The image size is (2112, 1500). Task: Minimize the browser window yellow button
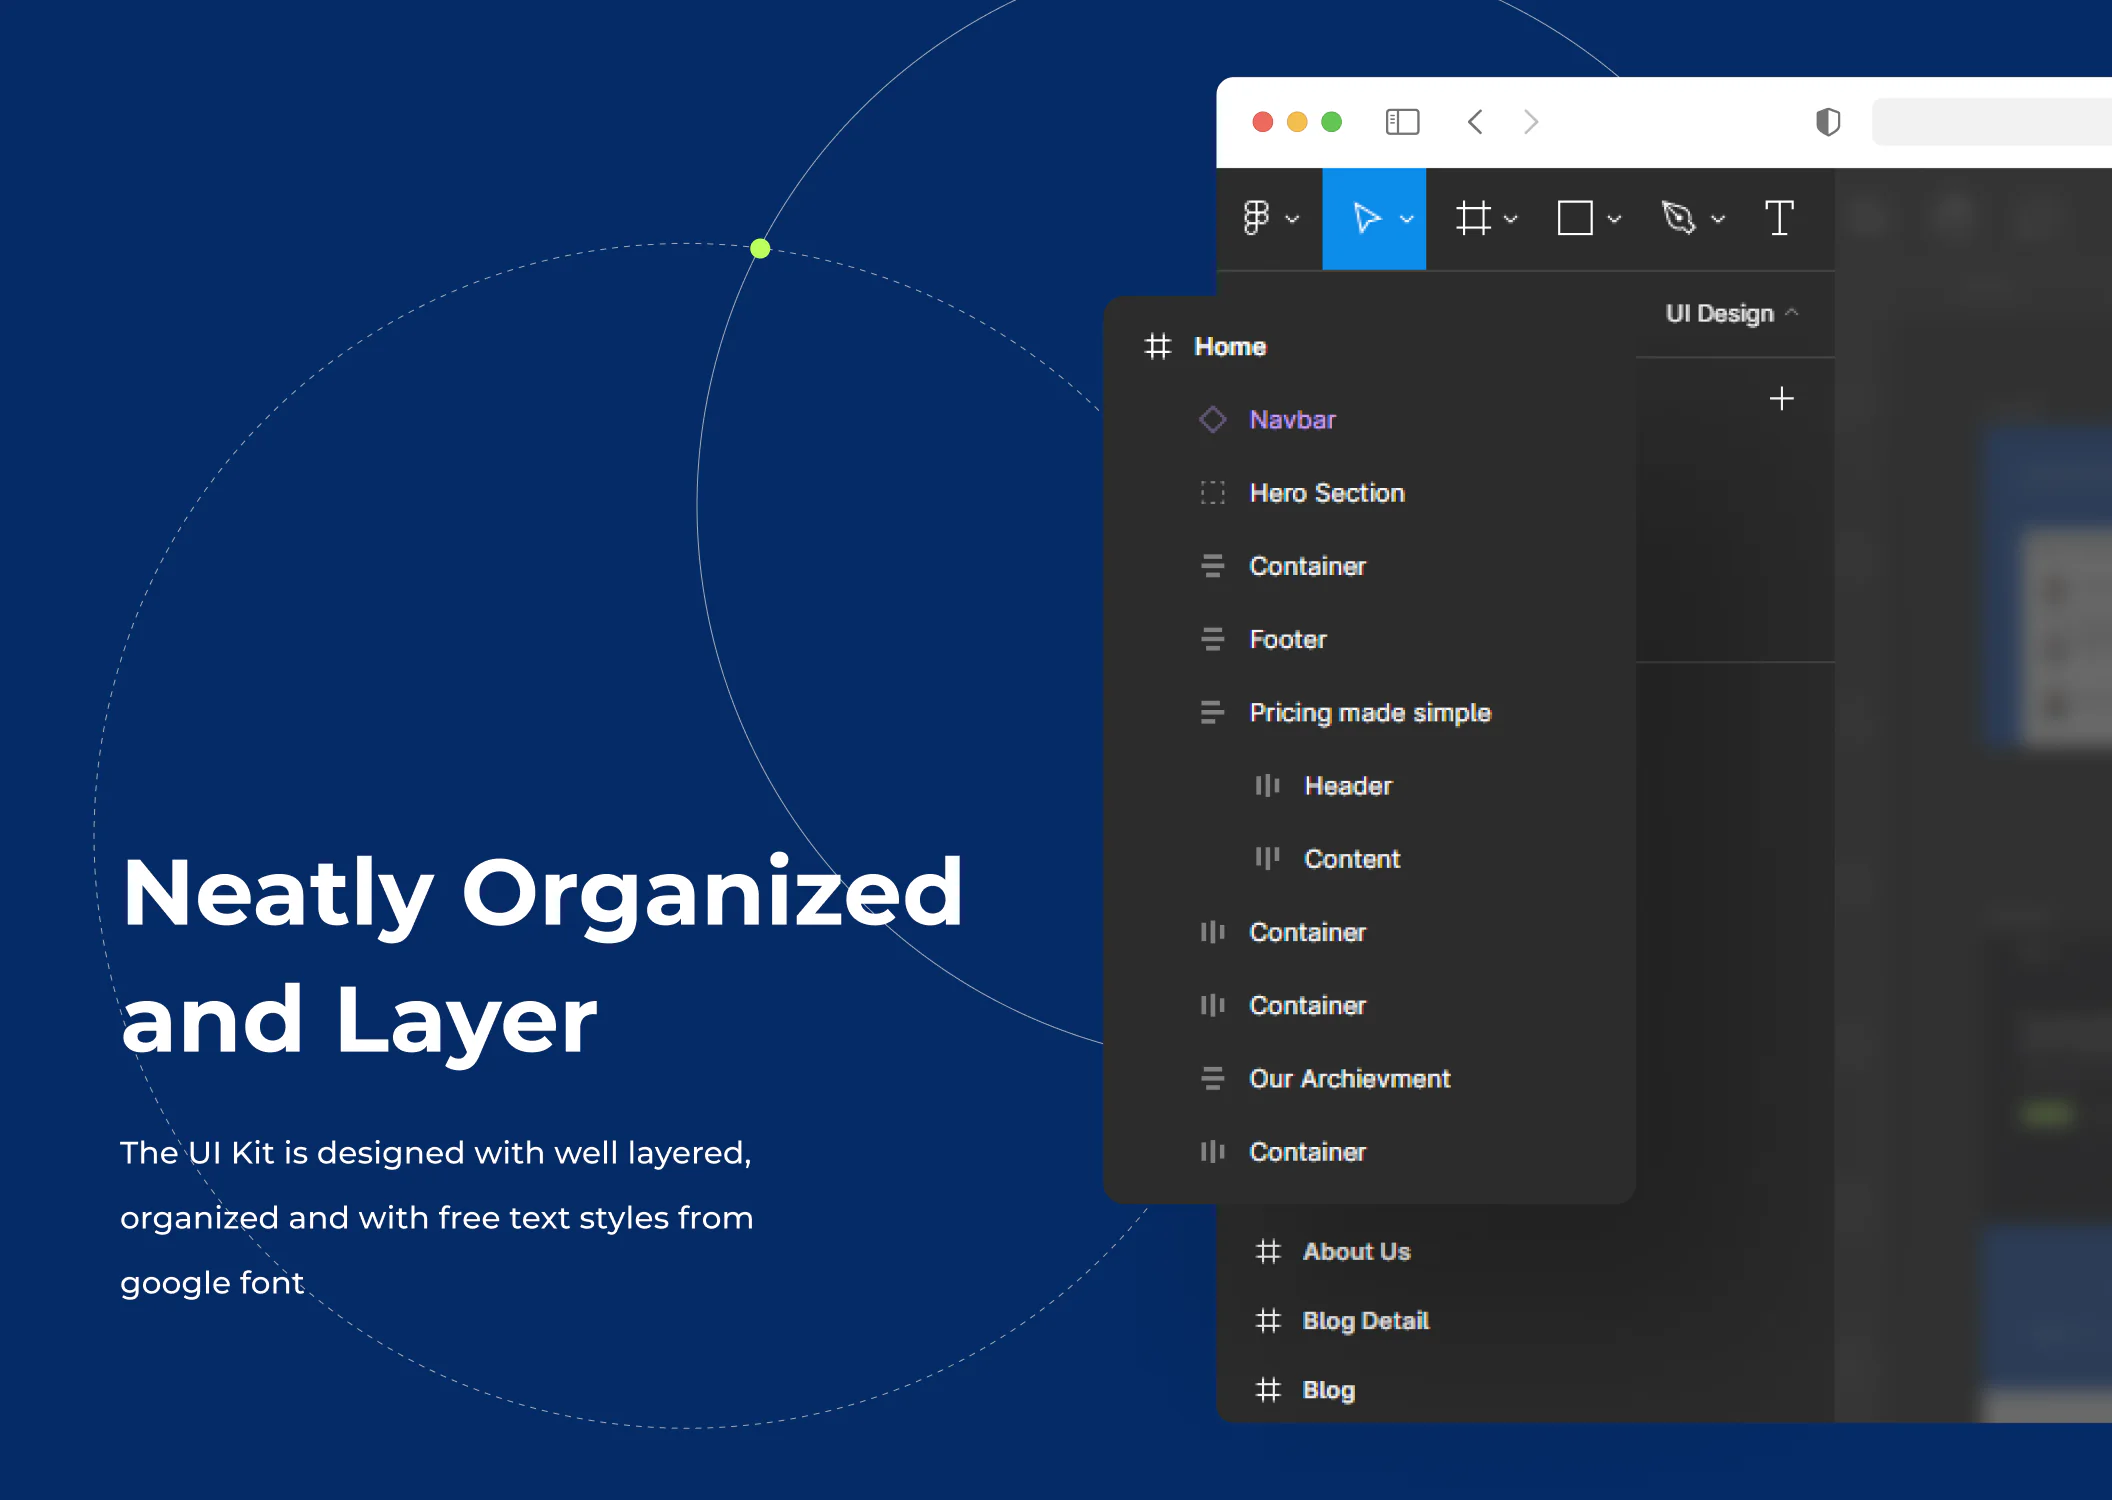coord(1297,122)
